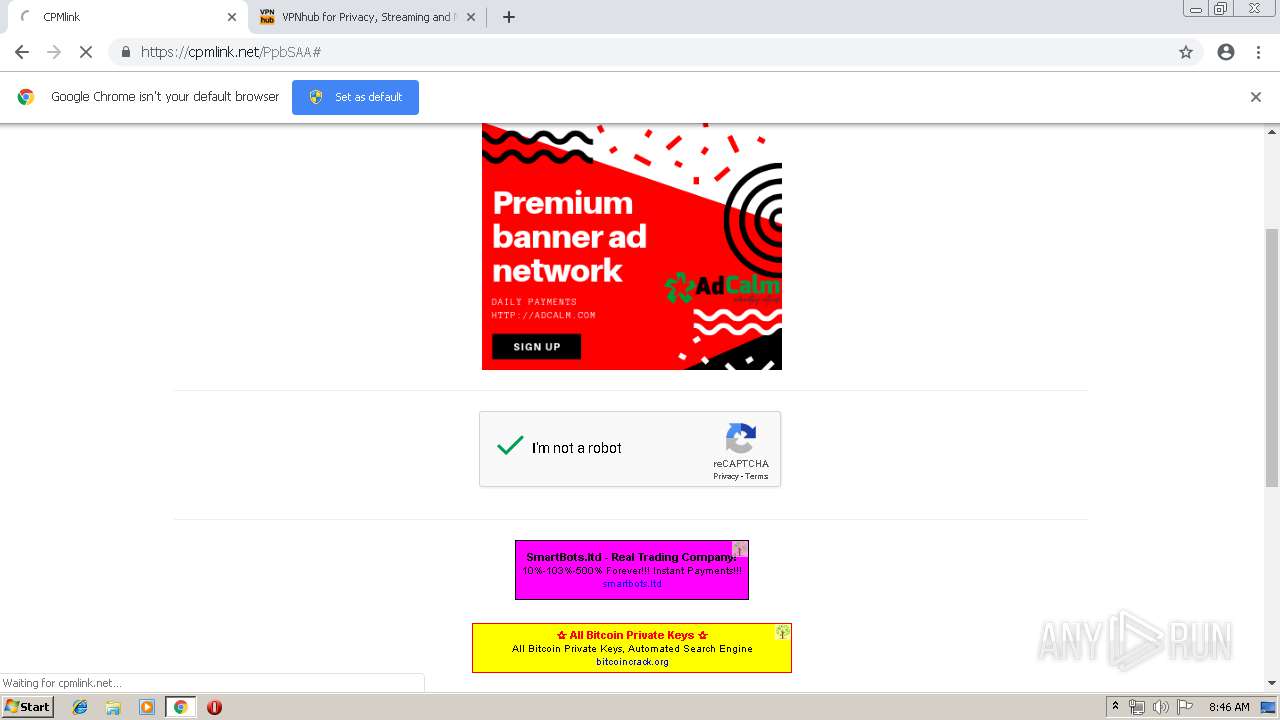Click the Premium banner ad network image

(x=631, y=246)
